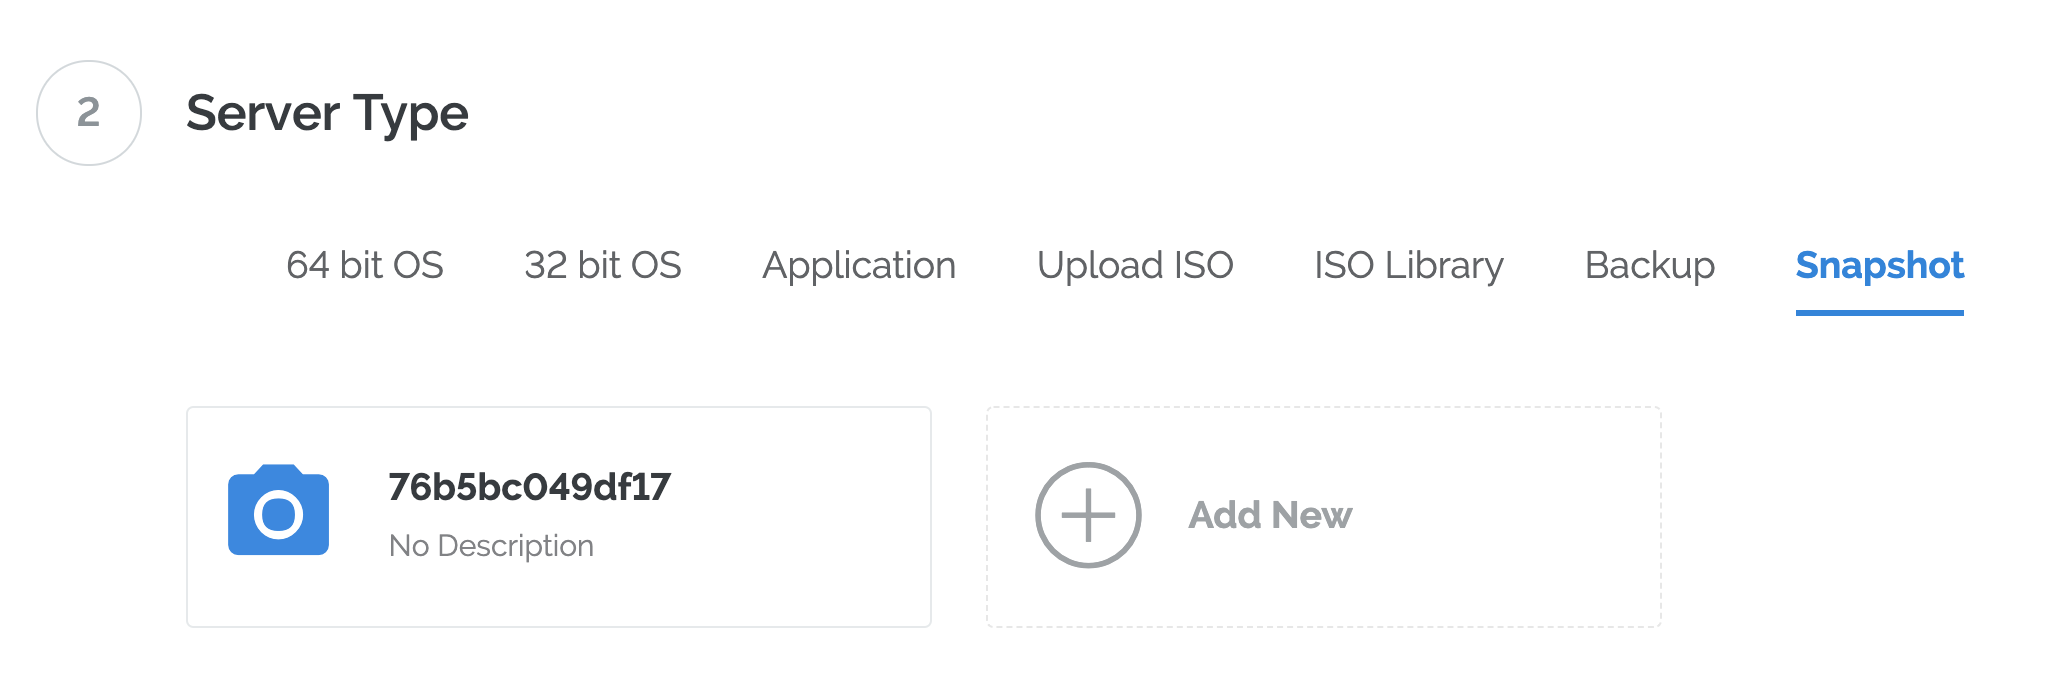The height and width of the screenshot is (684, 2048).
Task: Switch to the 32 bit OS tab
Action: coord(602,265)
